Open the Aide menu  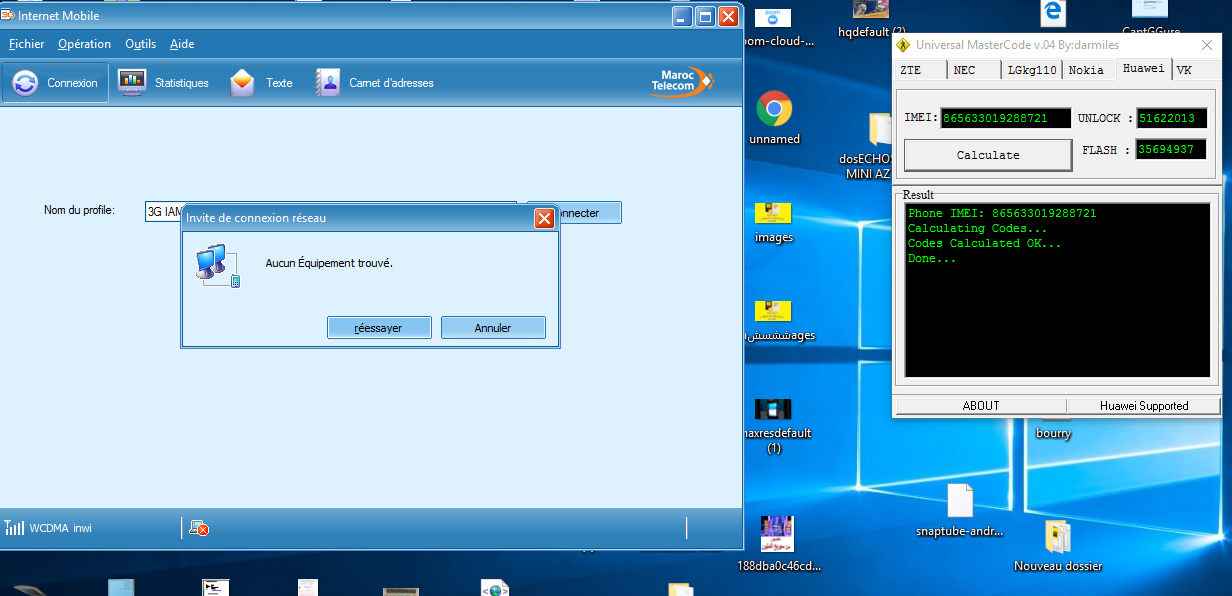point(182,44)
